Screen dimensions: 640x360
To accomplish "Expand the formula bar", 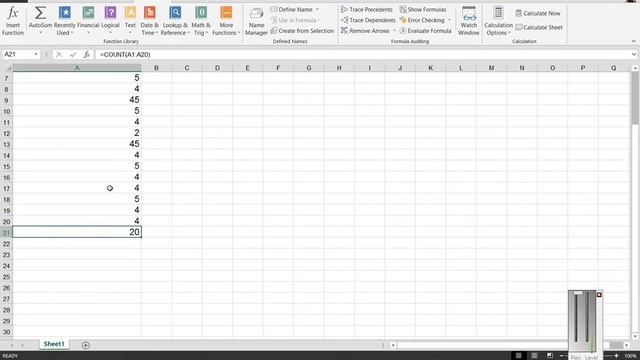I will 633,54.
